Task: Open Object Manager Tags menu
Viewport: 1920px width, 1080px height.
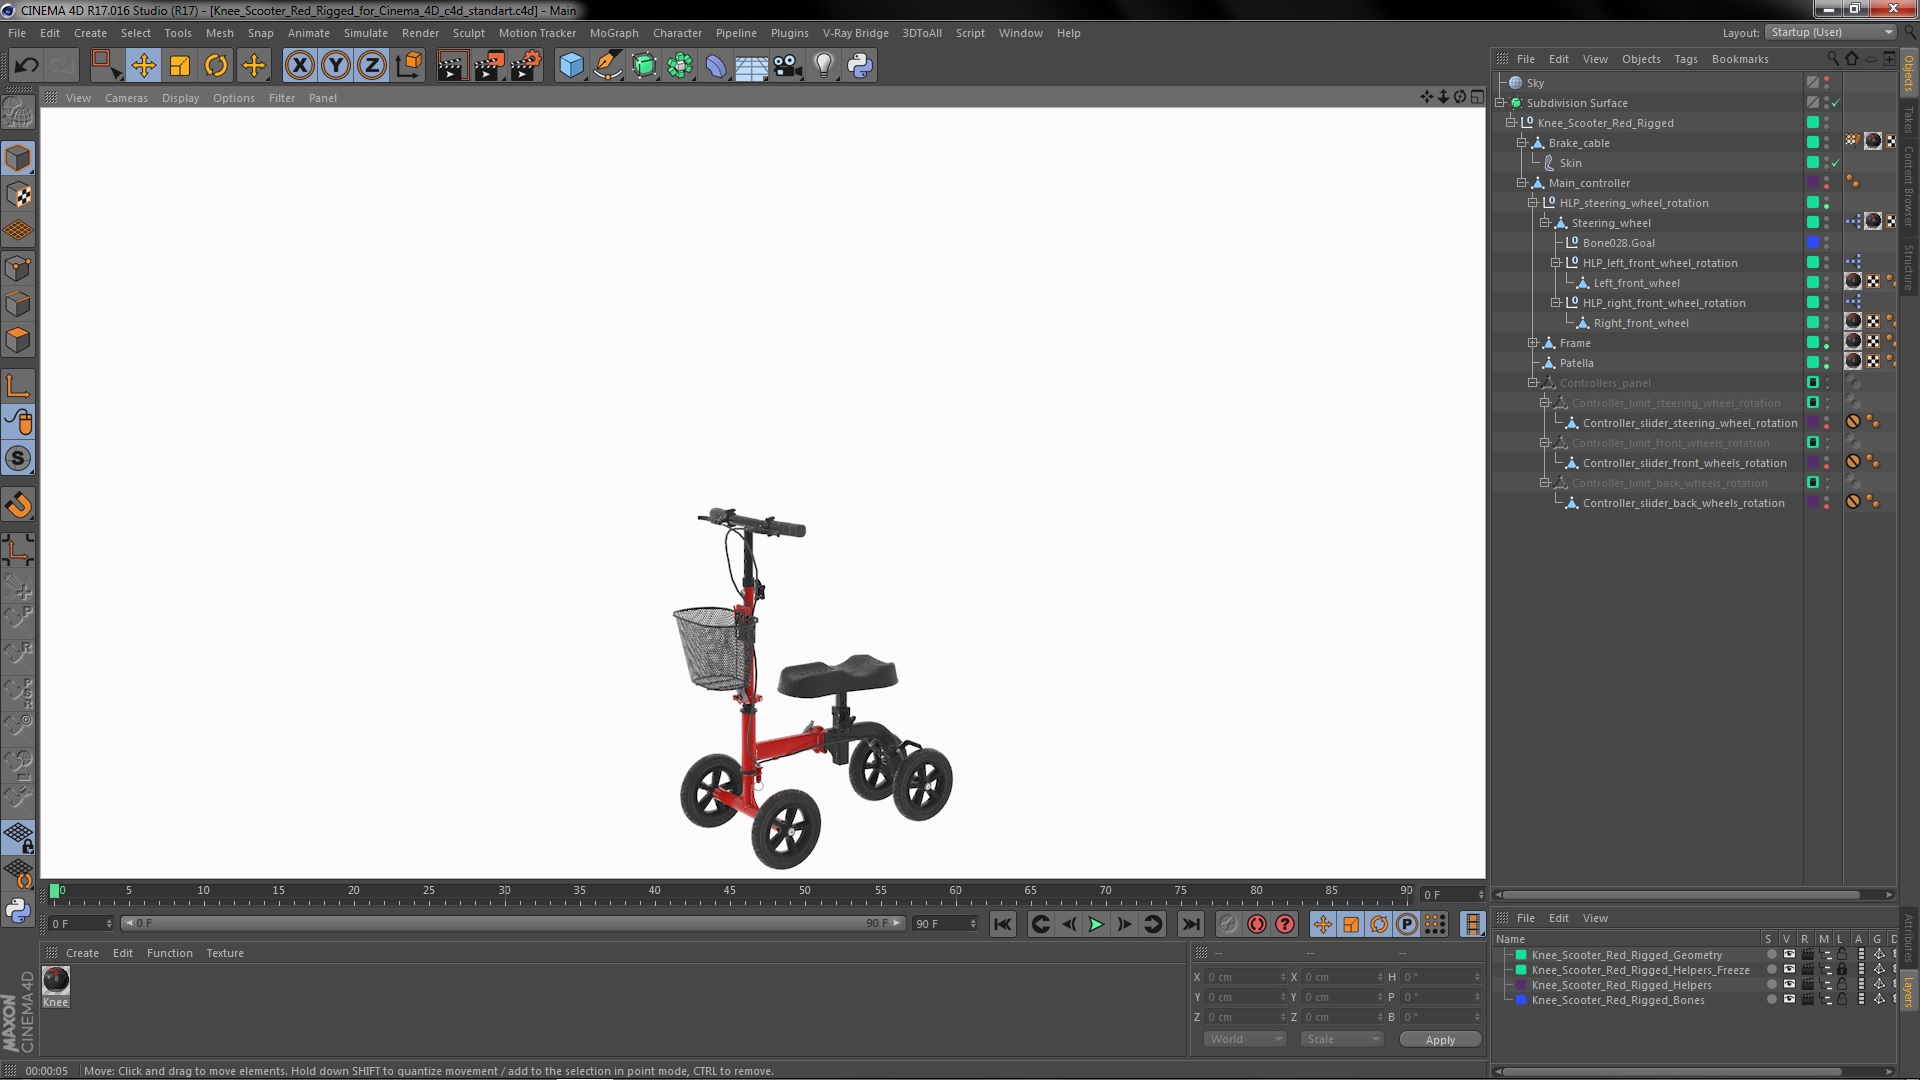Action: pyautogui.click(x=1685, y=59)
